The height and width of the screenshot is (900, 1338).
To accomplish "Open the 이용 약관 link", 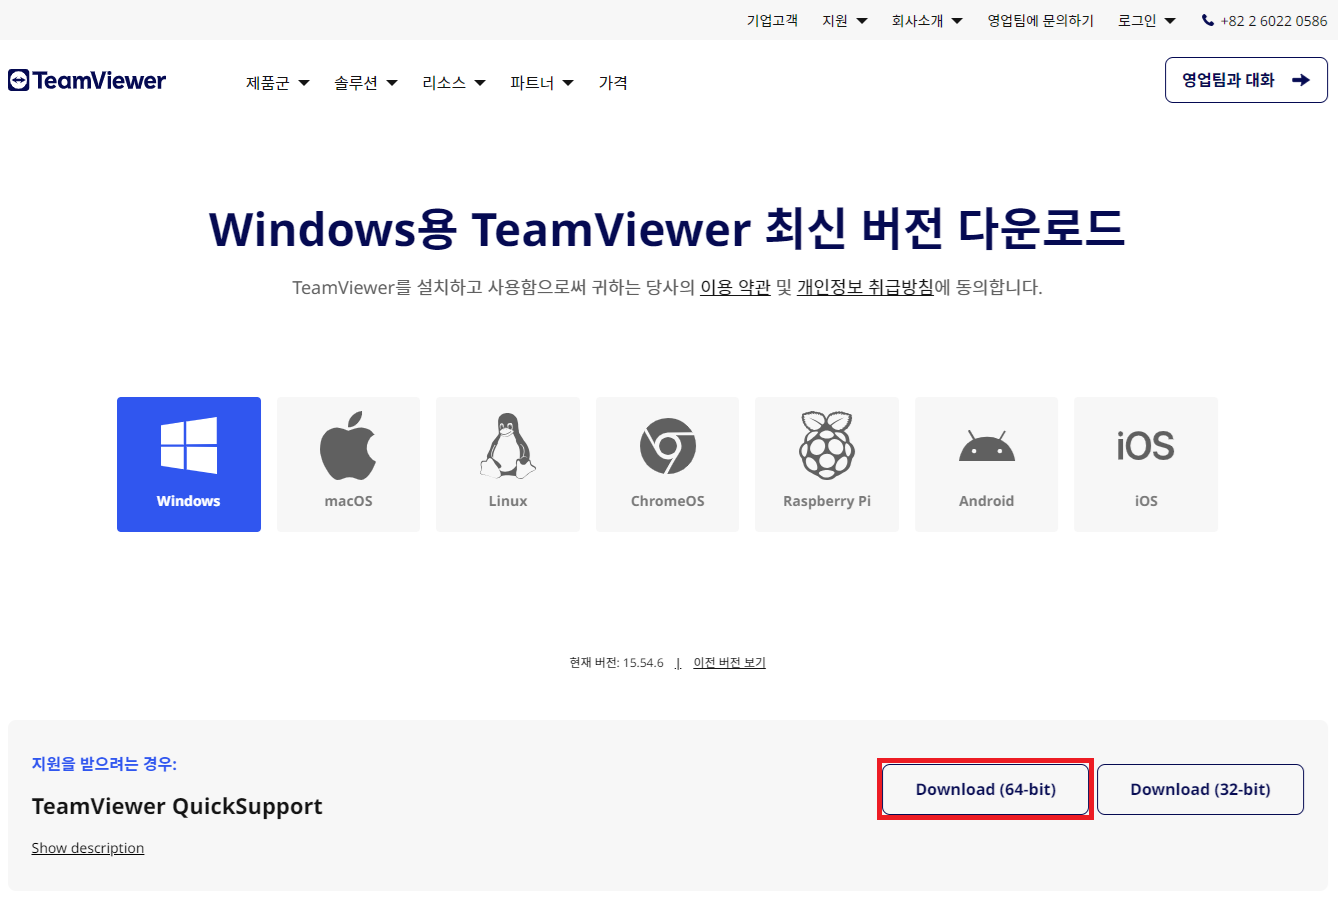I will [735, 288].
